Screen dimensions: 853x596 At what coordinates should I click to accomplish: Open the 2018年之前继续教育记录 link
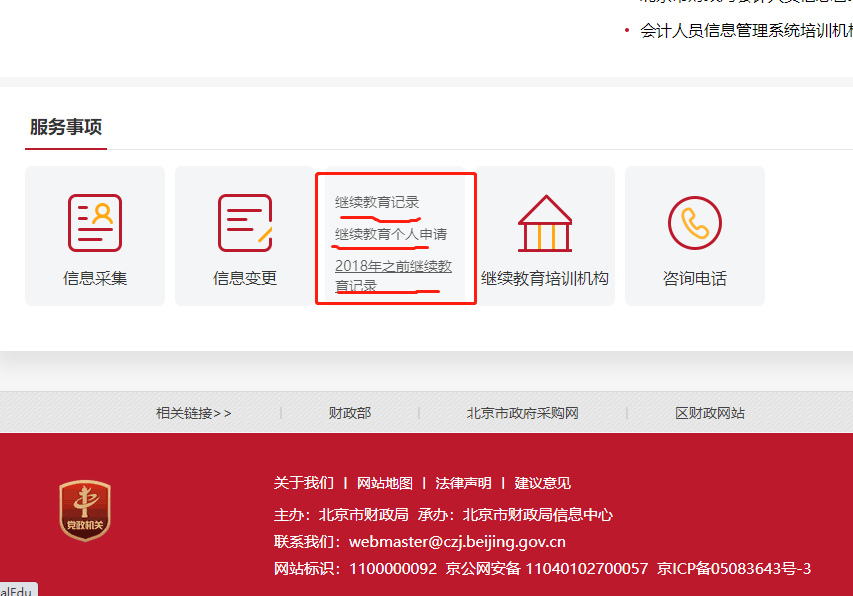click(393, 275)
